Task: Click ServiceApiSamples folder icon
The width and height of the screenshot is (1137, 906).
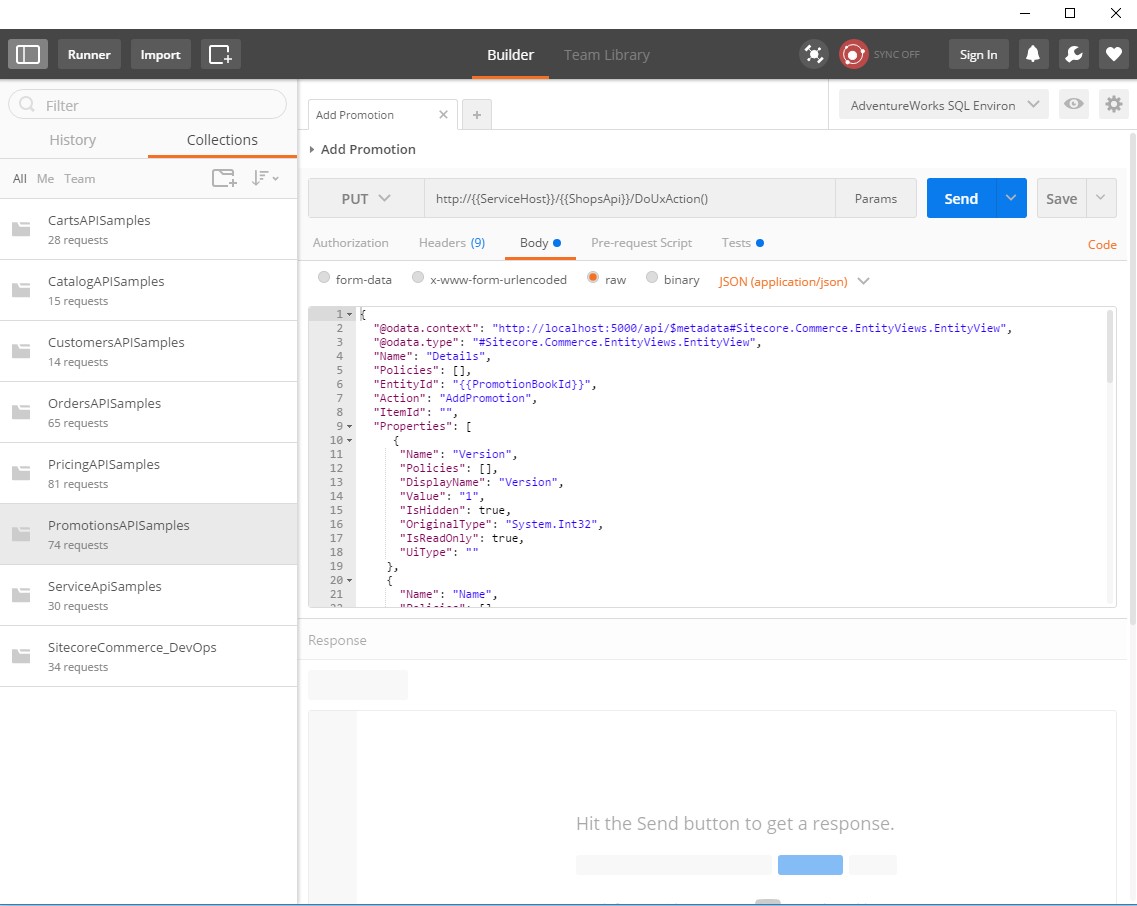Action: 21,595
